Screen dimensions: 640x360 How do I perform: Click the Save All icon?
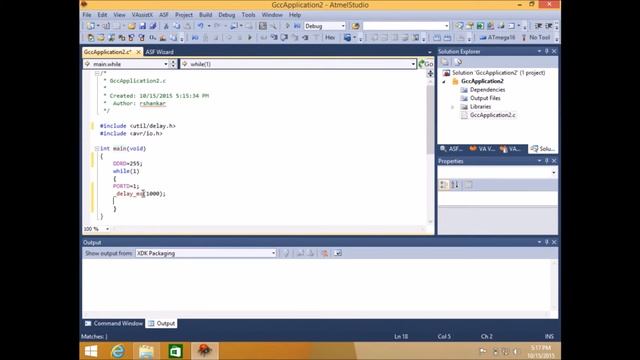tap(153, 26)
